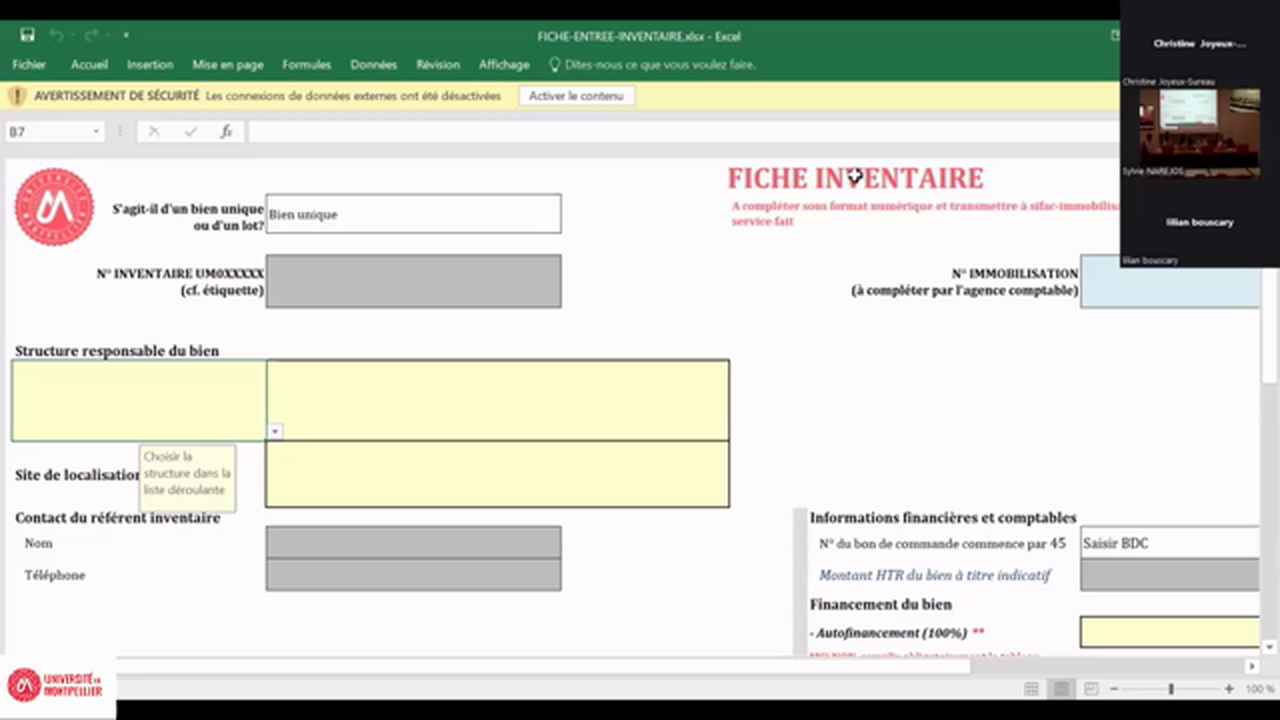Viewport: 1280px width, 720px height.
Task: Open Page Break Preview from status bar
Action: tap(1091, 688)
